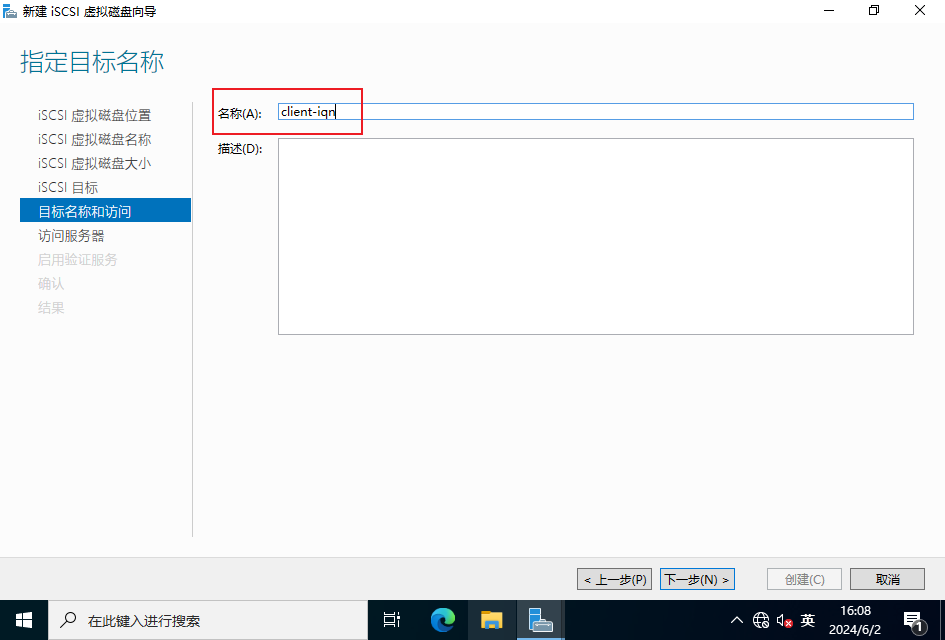The width and height of the screenshot is (945, 640).
Task: Switch the 英 input method indicator
Action: coord(808,620)
